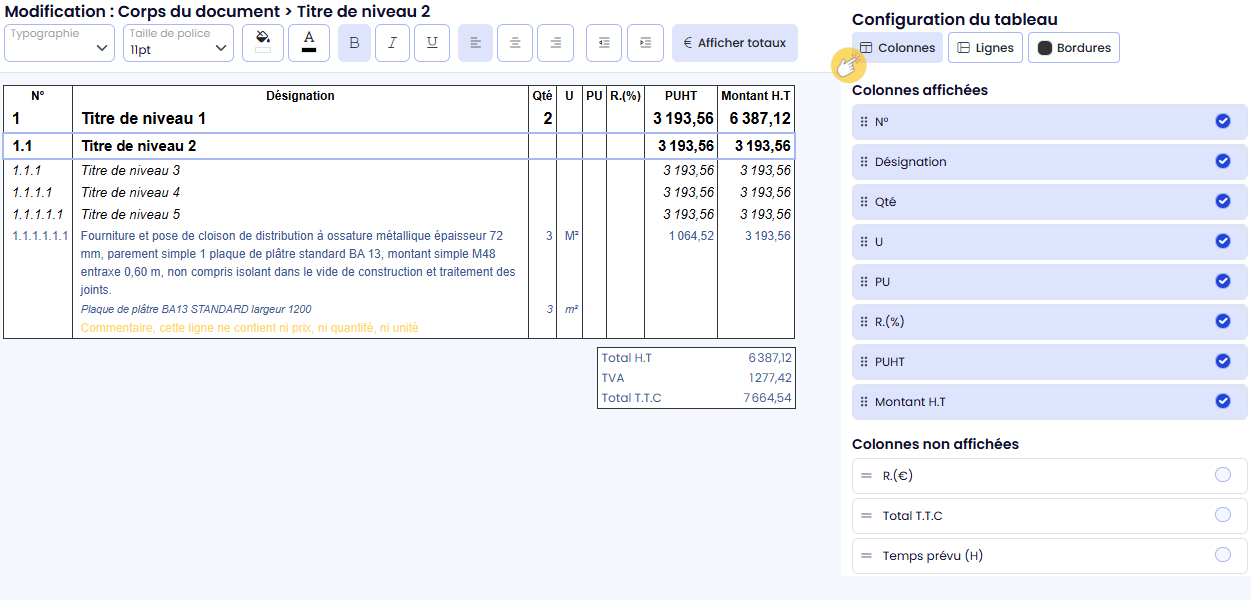Decrease the indent level
The image size is (1252, 600).
point(604,43)
